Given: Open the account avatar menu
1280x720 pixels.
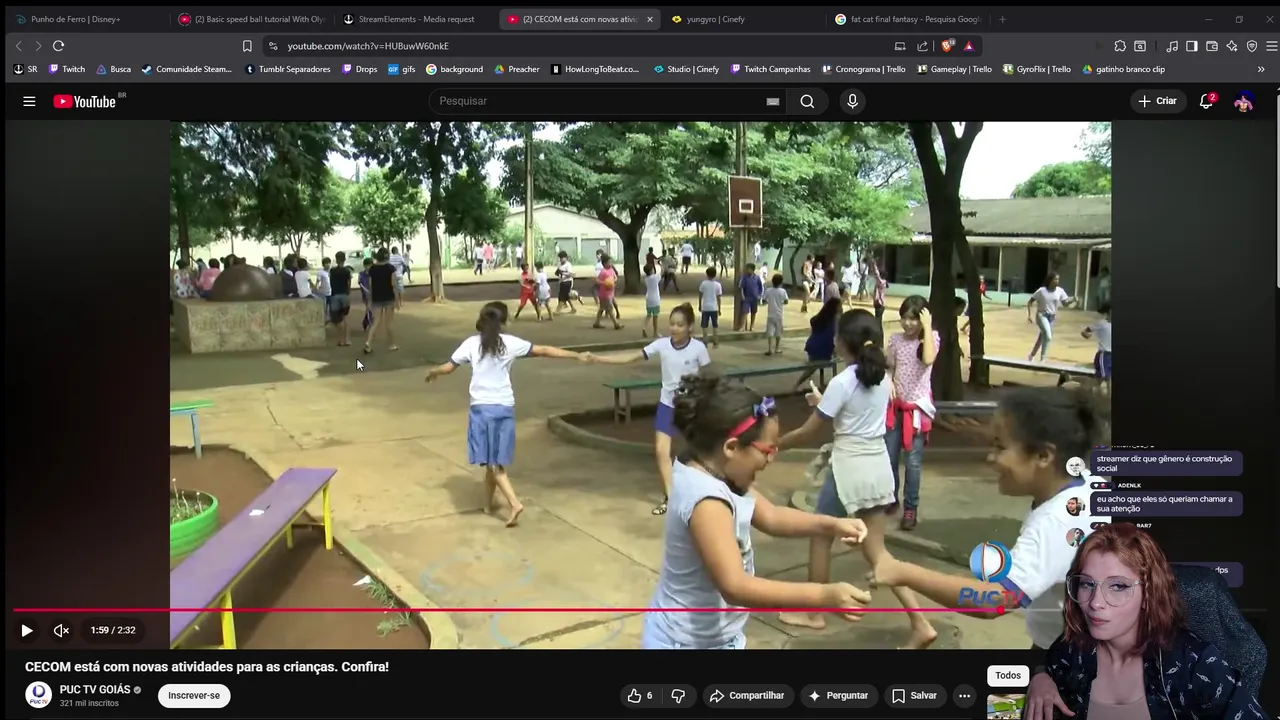Looking at the screenshot, I should coord(1244,101).
